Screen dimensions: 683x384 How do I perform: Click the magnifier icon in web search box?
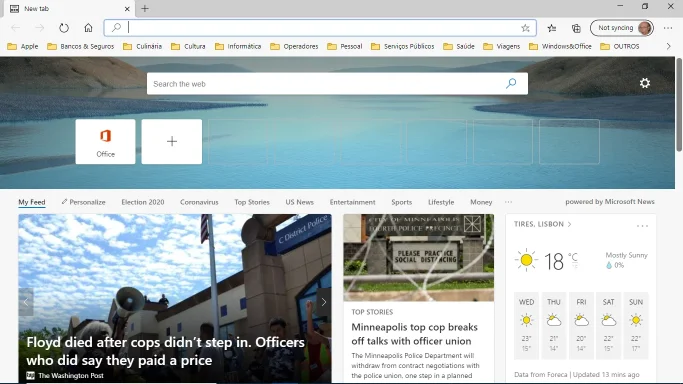click(511, 83)
